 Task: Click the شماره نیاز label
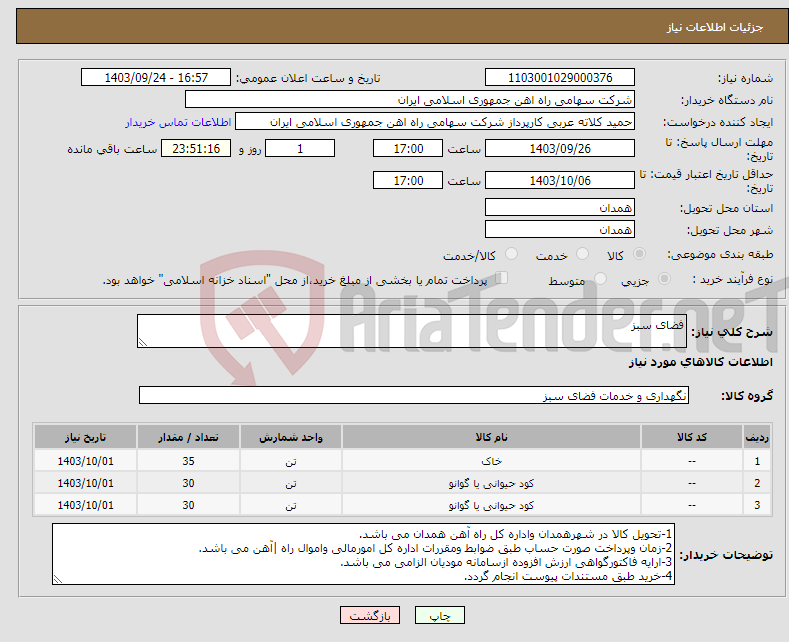[x=745, y=78]
